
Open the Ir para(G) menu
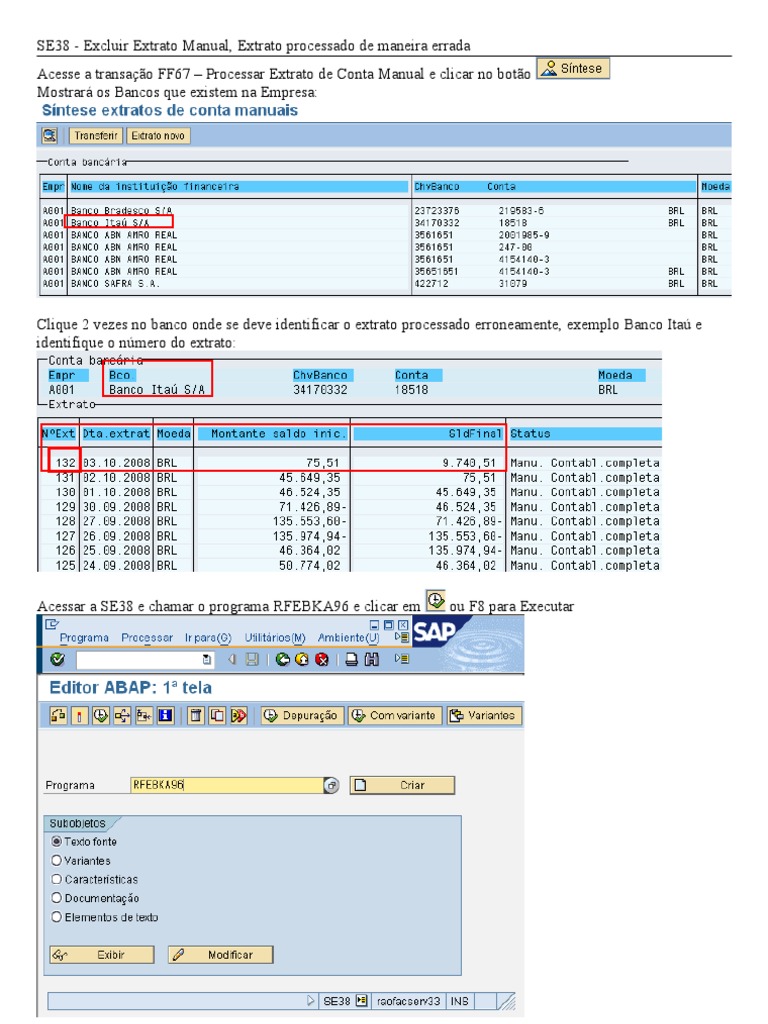(x=208, y=638)
